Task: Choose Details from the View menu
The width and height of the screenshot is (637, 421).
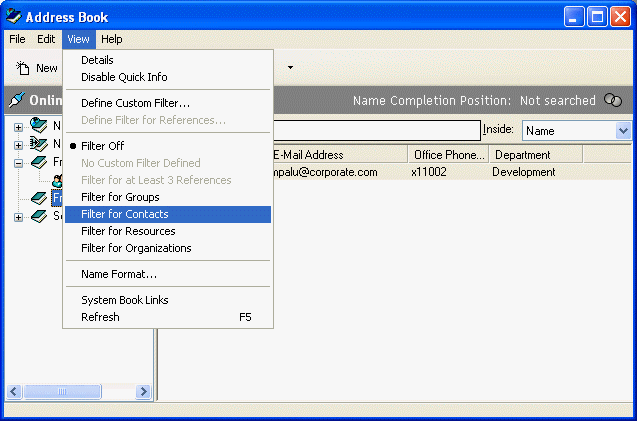Action: (168, 60)
